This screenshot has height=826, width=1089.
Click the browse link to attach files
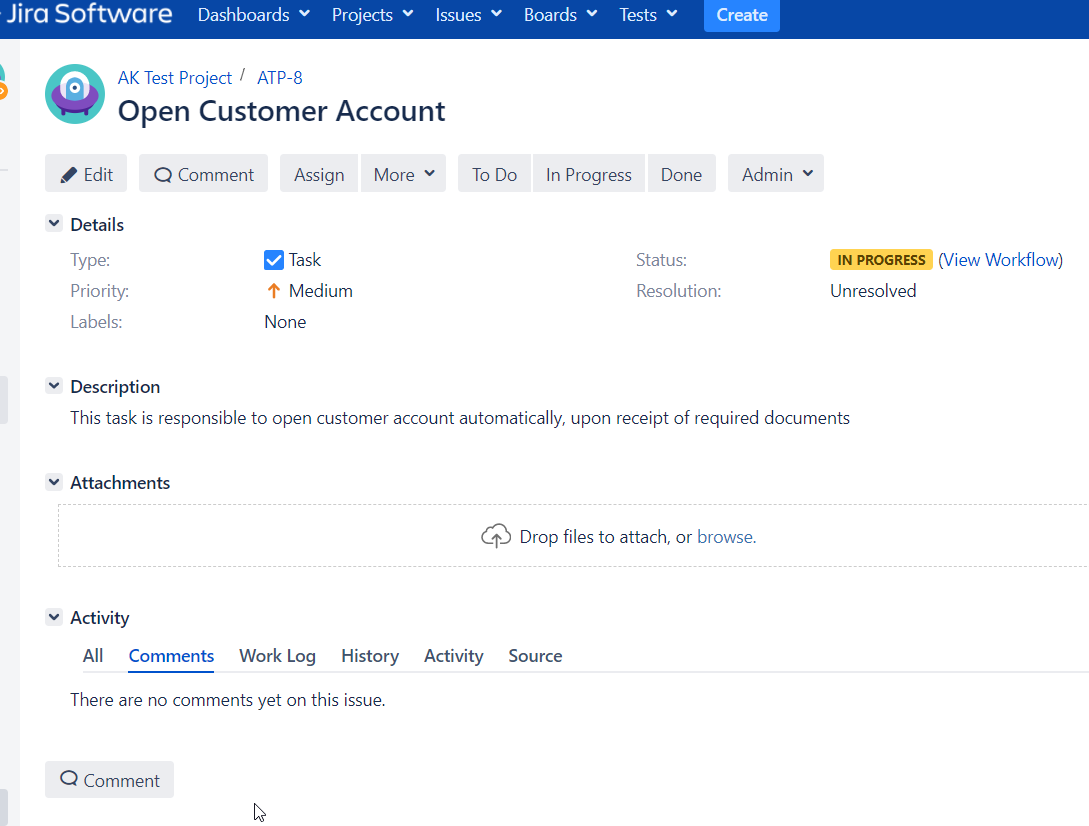pos(725,537)
